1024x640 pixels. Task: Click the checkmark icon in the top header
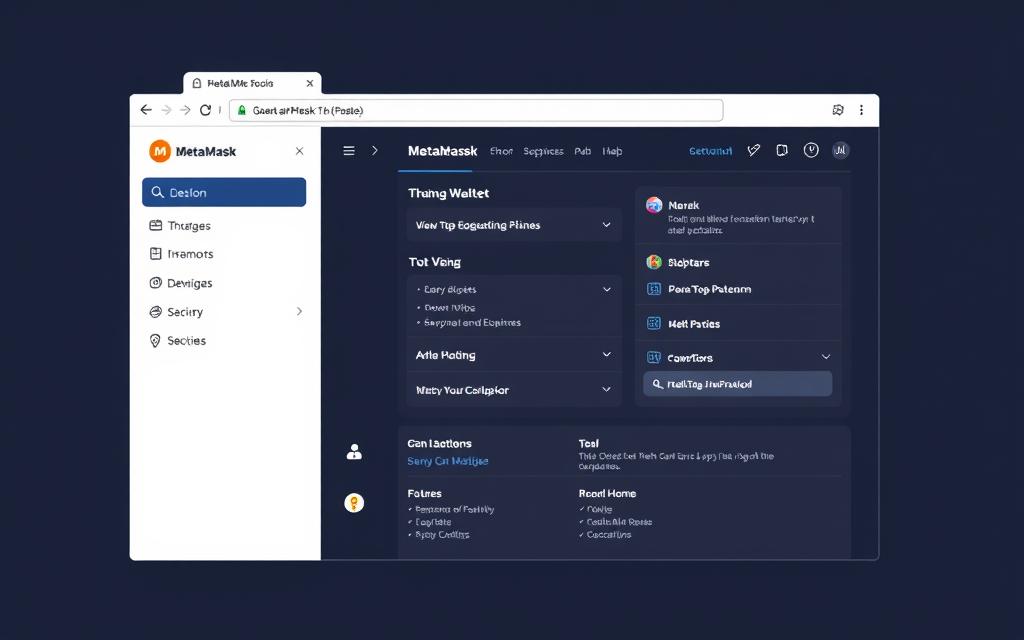pyautogui.click(x=754, y=150)
